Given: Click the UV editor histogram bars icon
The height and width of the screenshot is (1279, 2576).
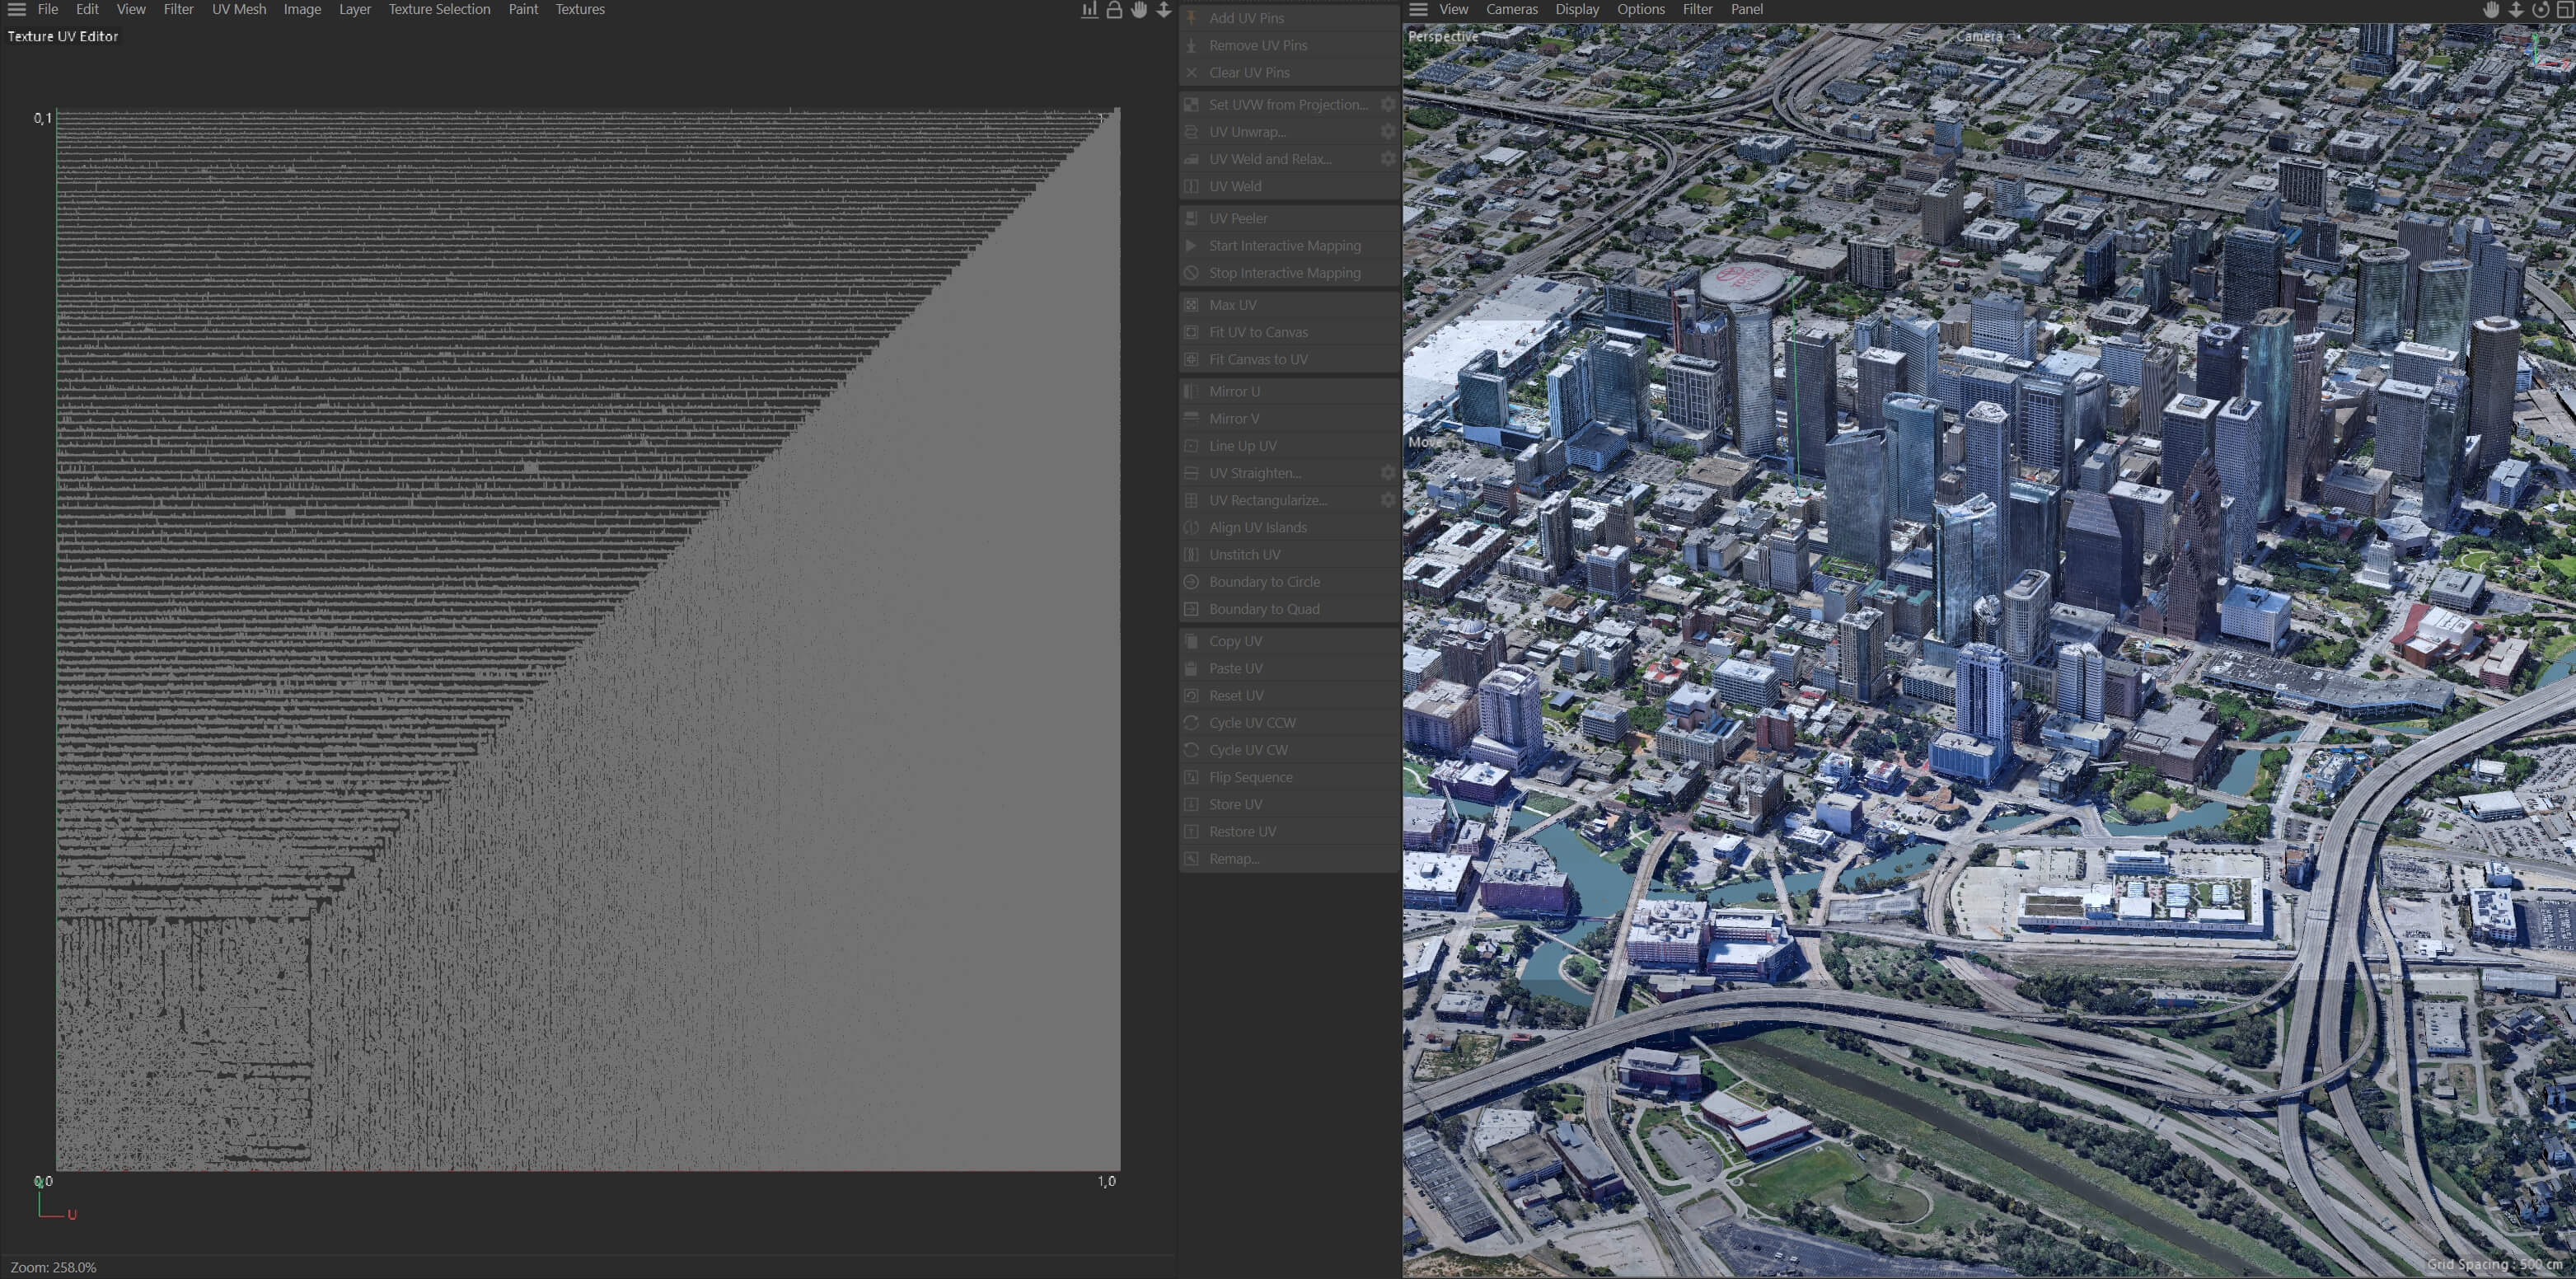Looking at the screenshot, I should coord(1089,10).
